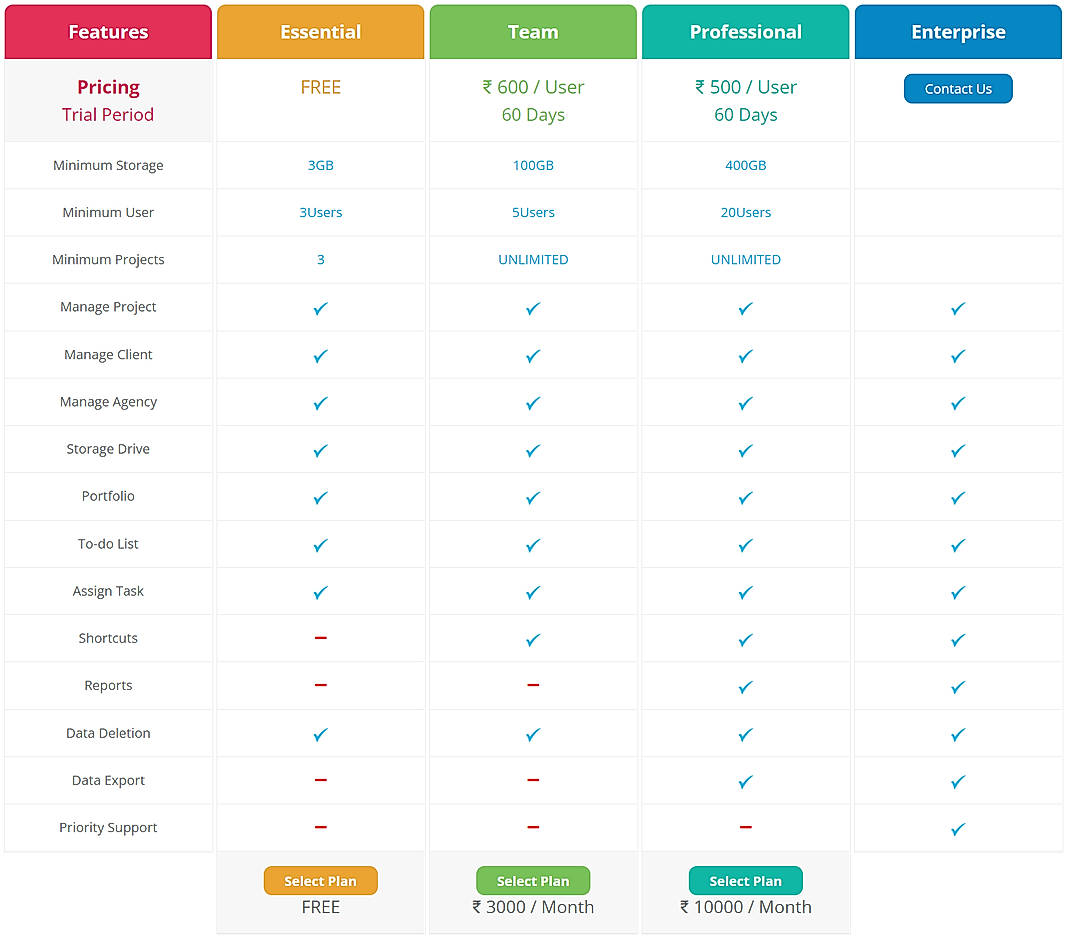The image size is (1070, 941).
Task: Click the Storage Drive checkmark under Team
Action: (533, 450)
